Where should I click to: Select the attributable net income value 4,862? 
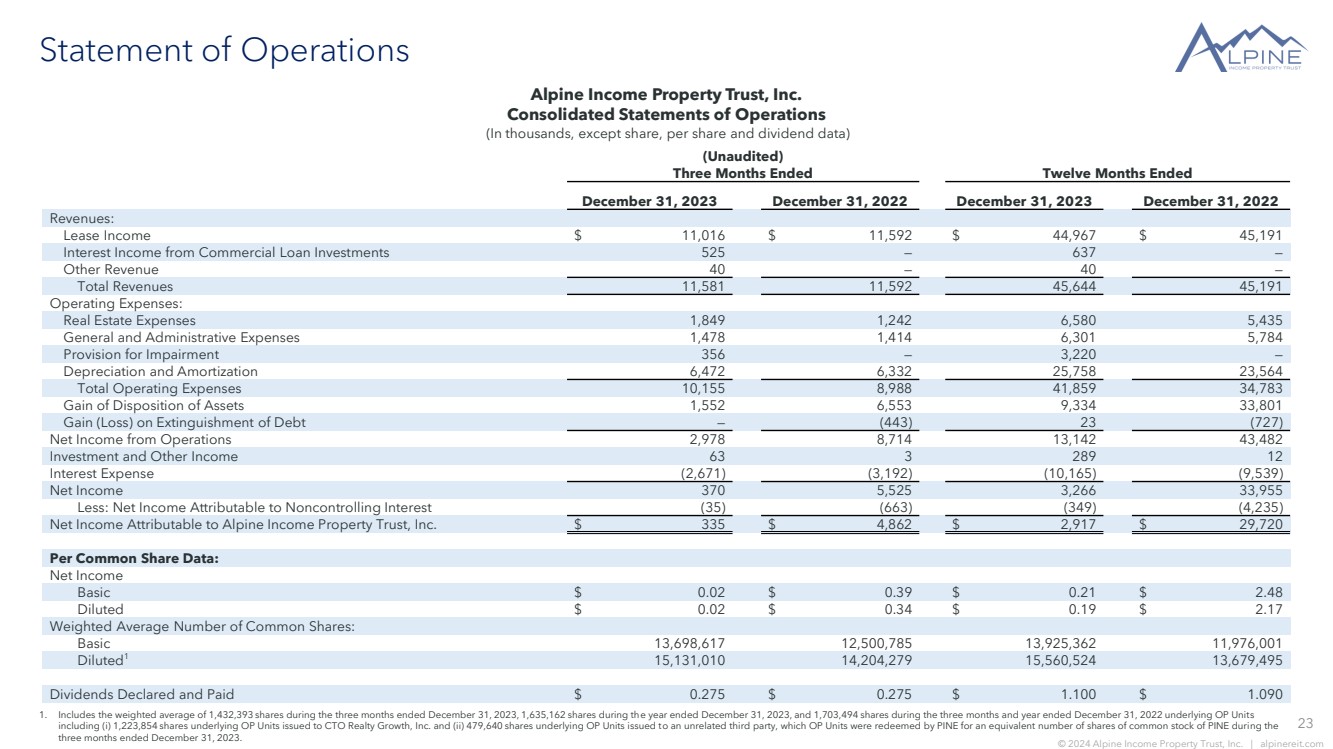click(x=892, y=524)
